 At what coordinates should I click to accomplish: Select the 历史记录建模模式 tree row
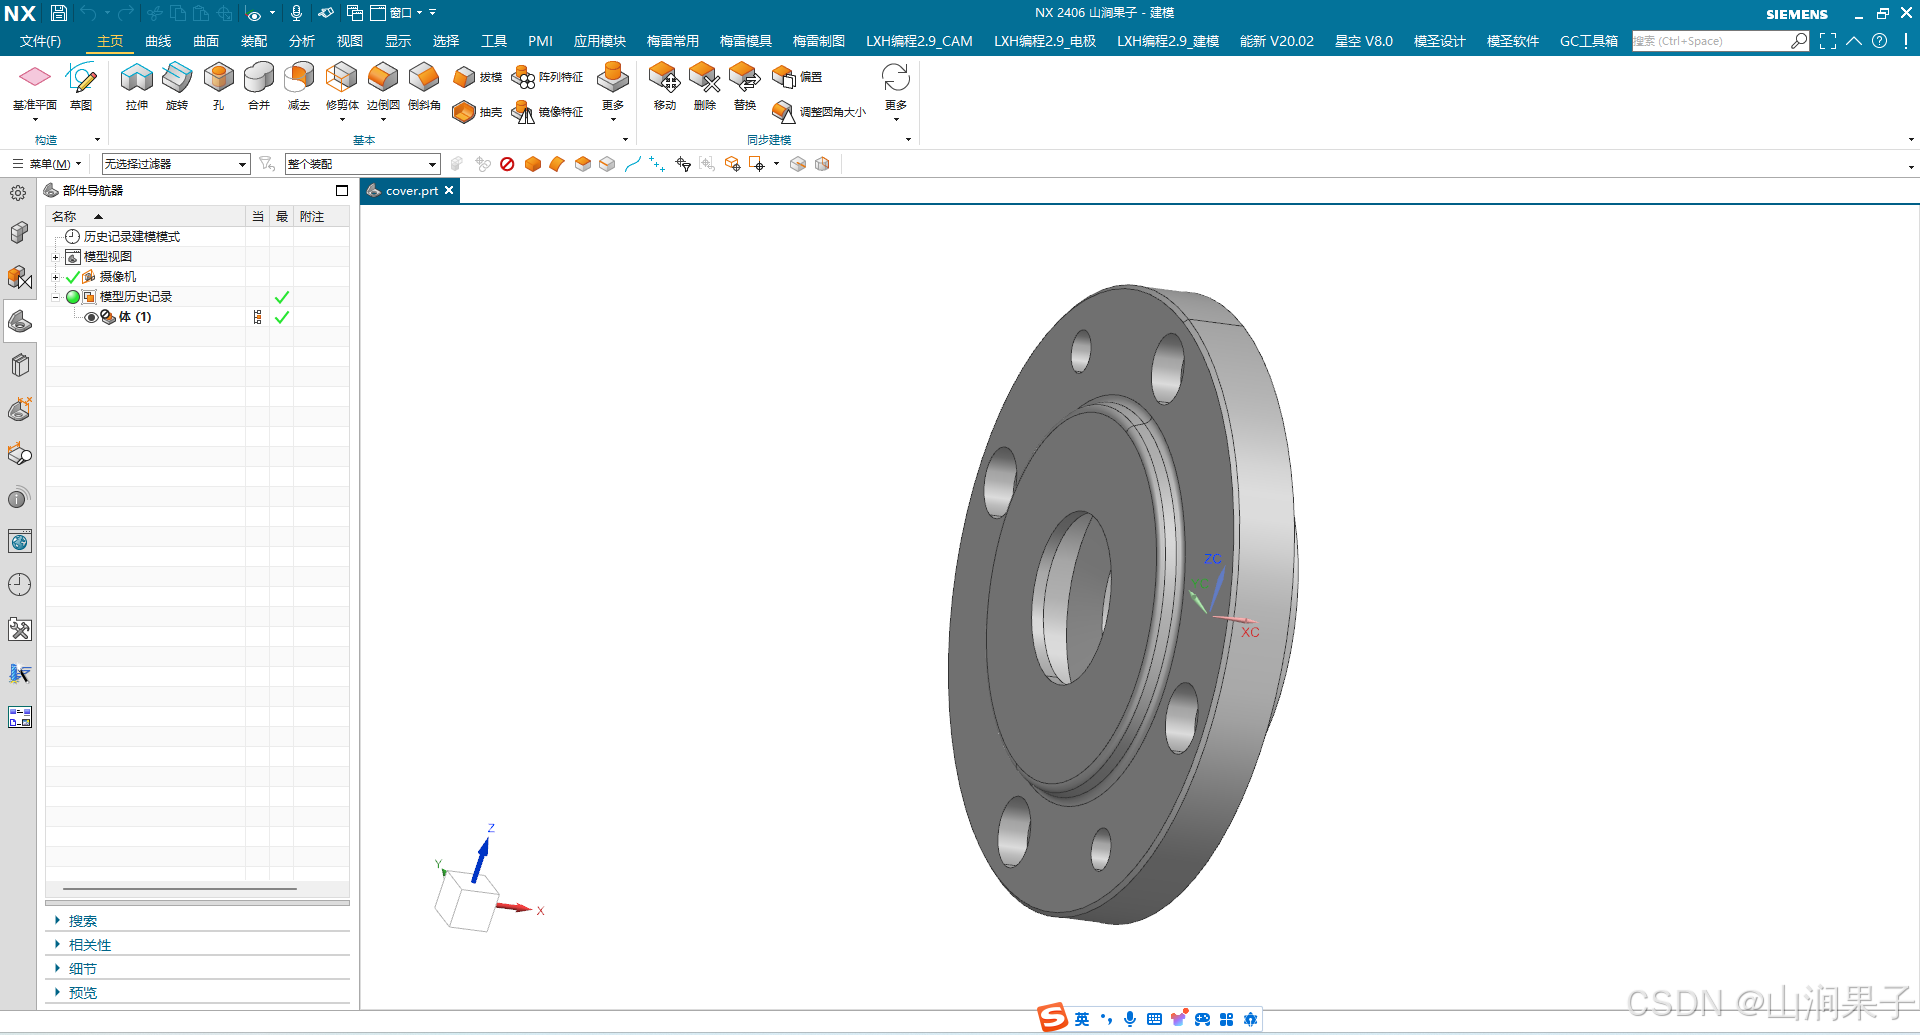(x=131, y=237)
